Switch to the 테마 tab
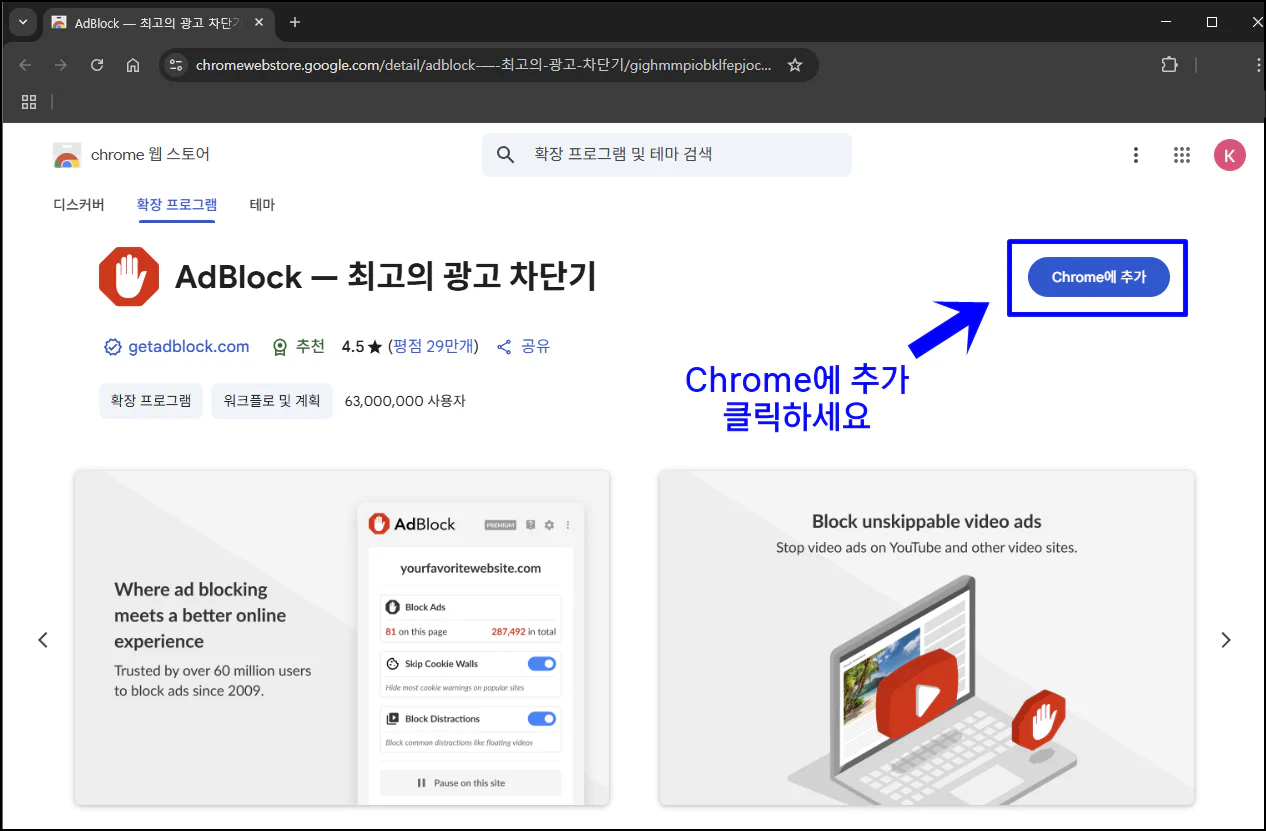Viewport: 1266px width, 831px height. click(x=262, y=205)
